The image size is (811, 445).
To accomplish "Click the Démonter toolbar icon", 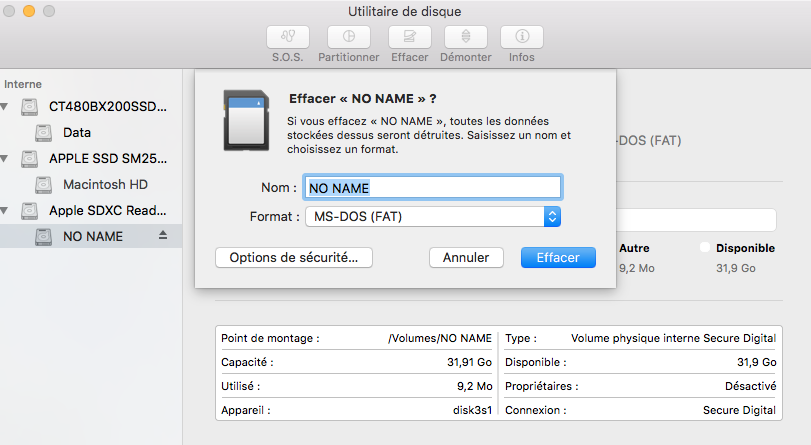I will coord(466,37).
